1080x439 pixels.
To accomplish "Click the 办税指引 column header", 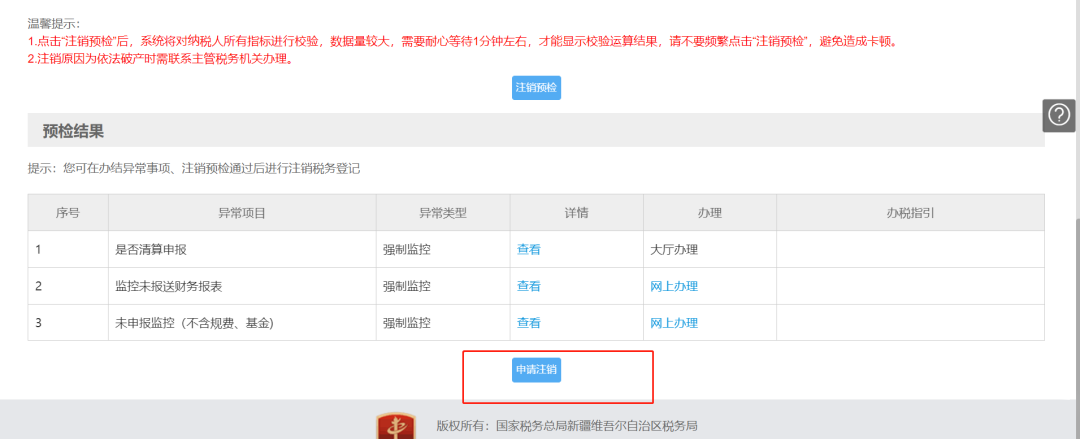I will click(x=910, y=212).
